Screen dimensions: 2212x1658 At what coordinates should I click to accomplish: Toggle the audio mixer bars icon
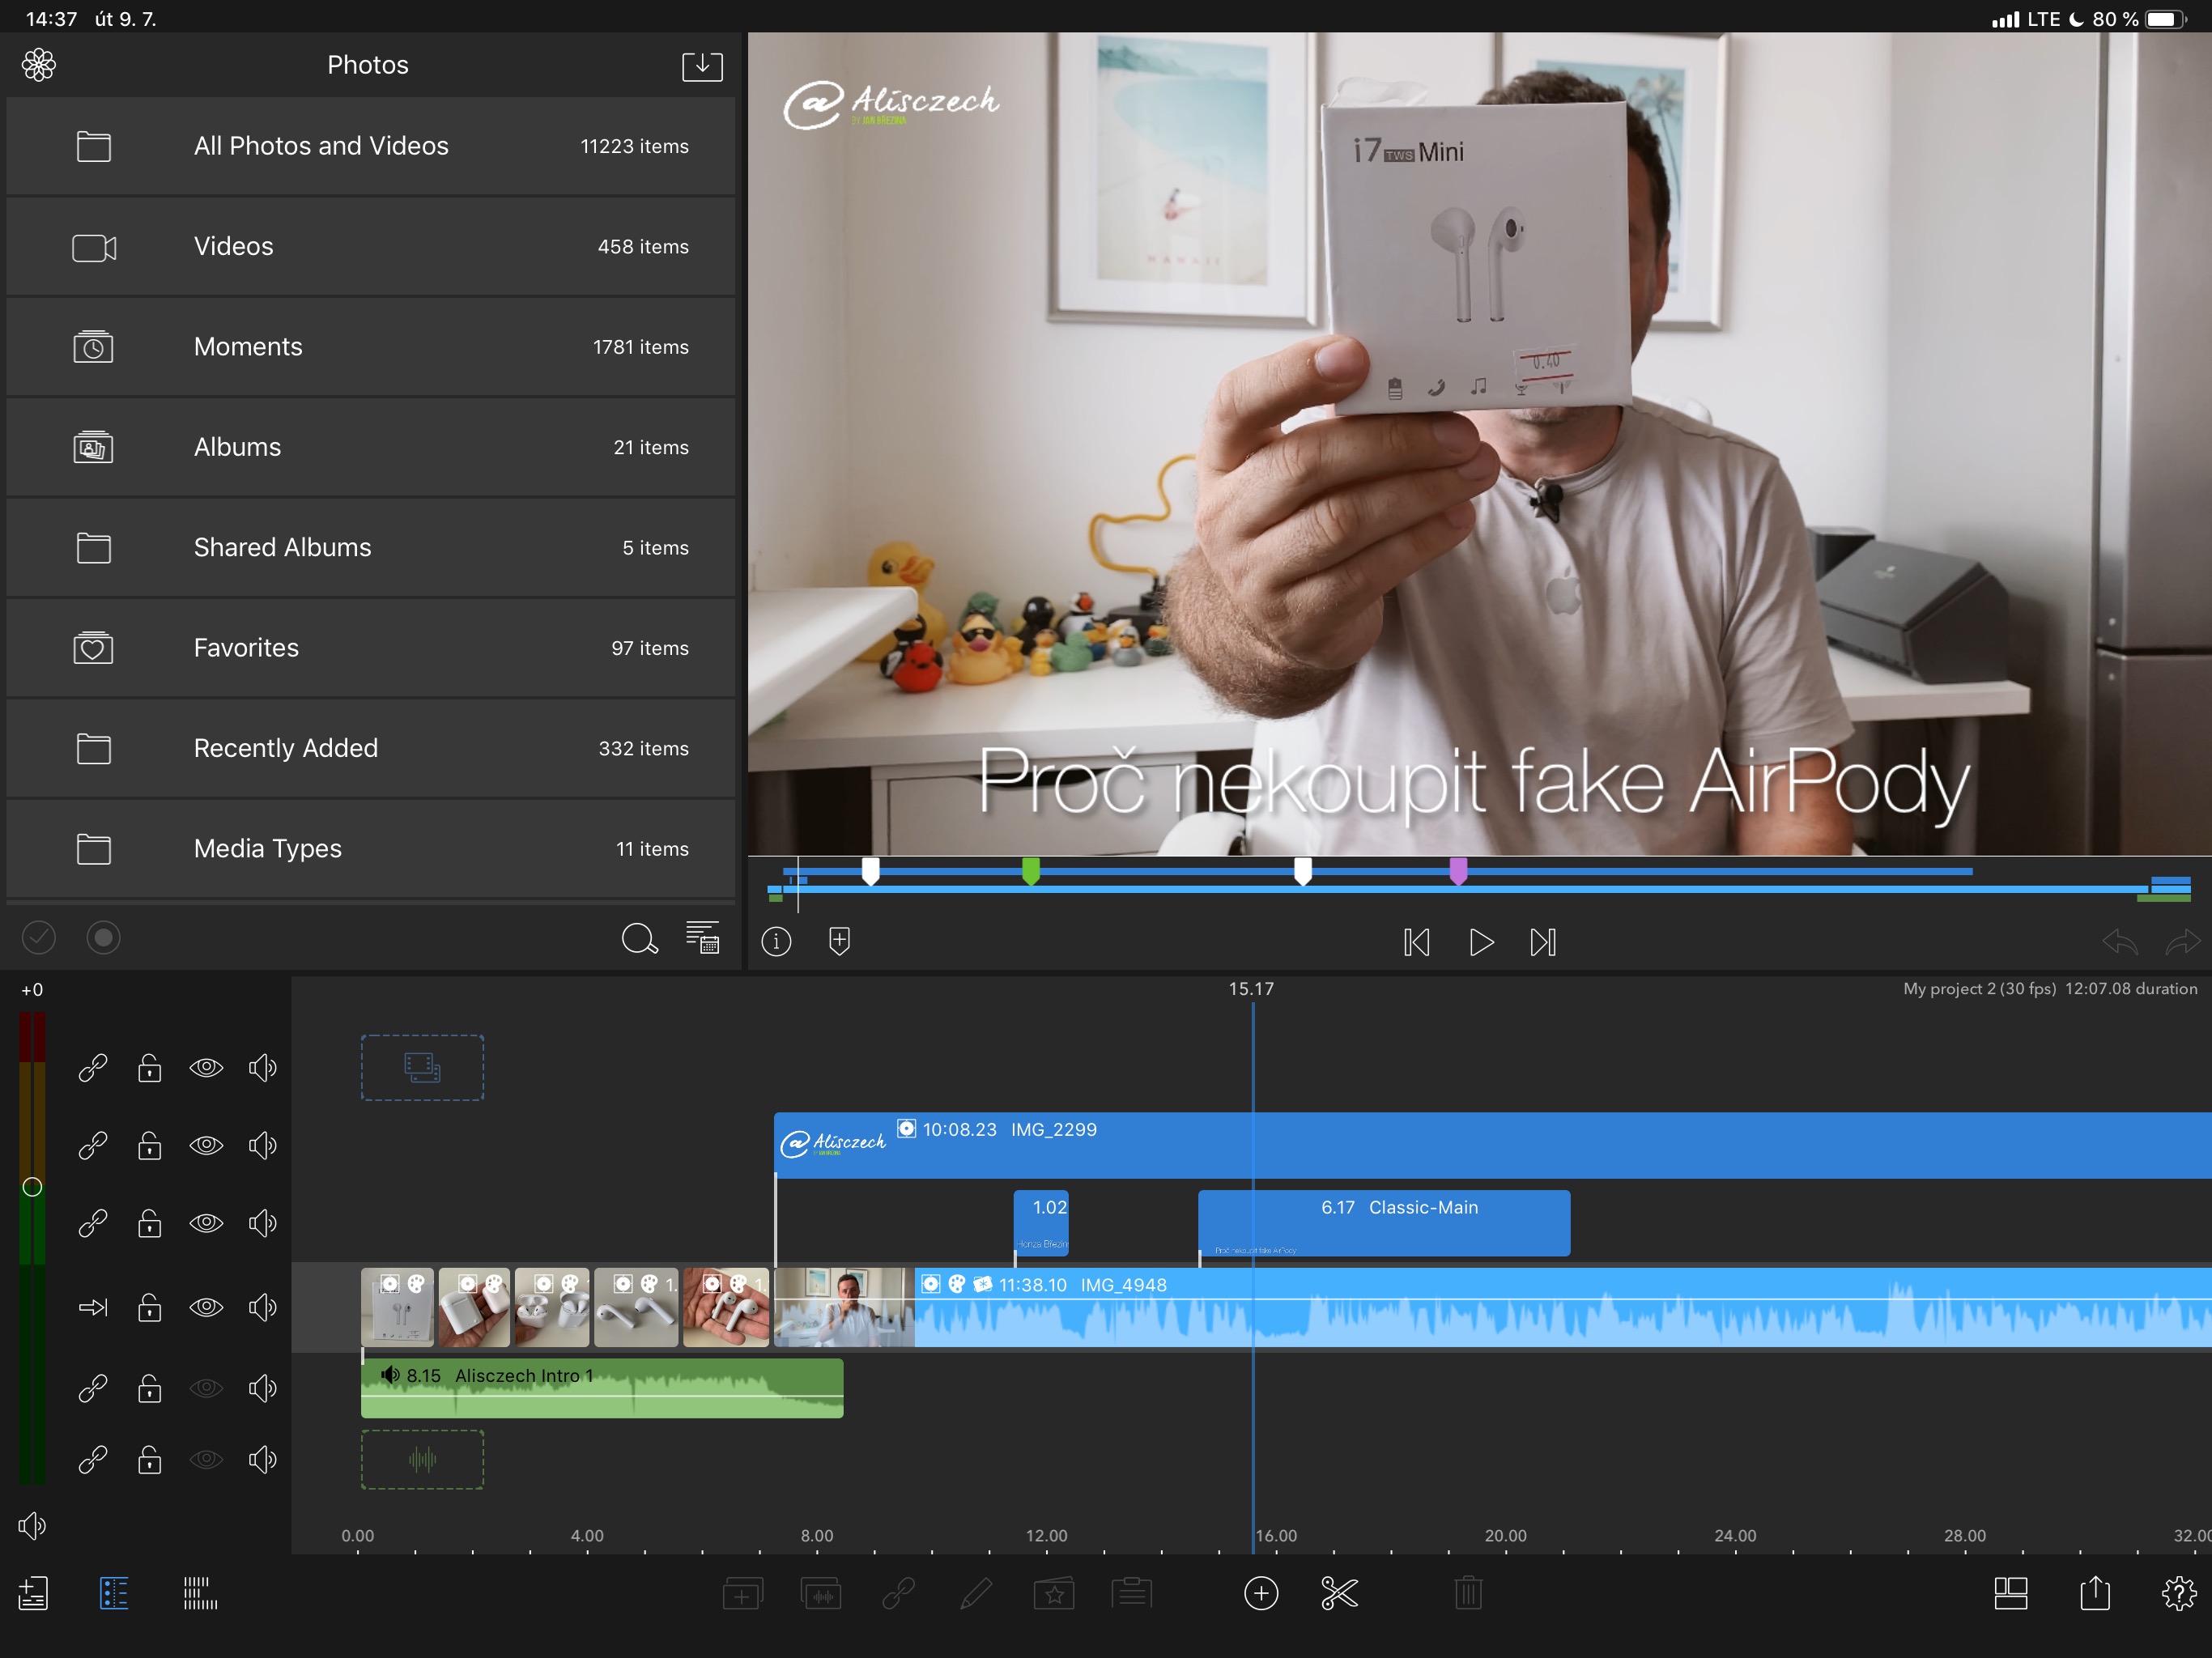pyautogui.click(x=200, y=1593)
